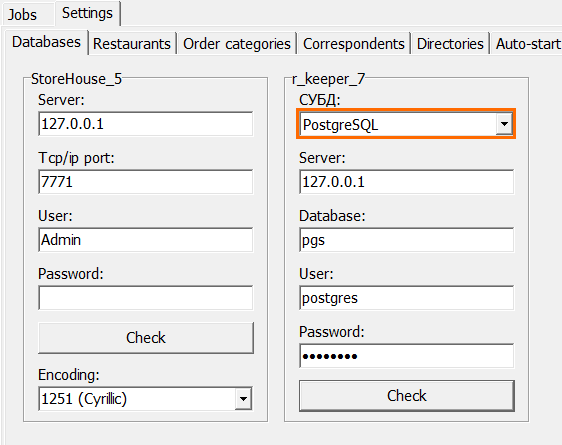
Task: Switch to the Settings tab
Action: 87,14
